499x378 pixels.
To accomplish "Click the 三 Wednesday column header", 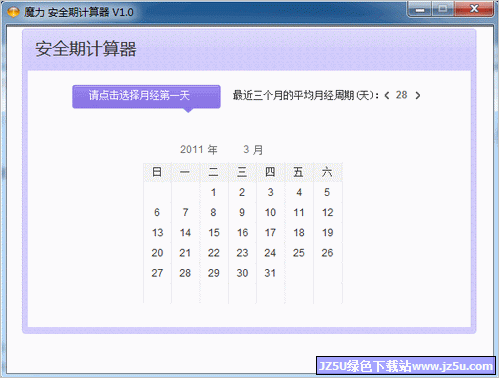I will pos(242,172).
